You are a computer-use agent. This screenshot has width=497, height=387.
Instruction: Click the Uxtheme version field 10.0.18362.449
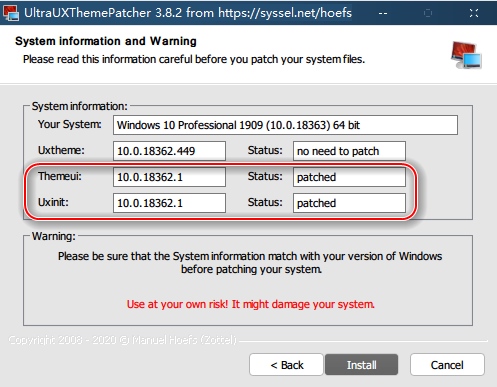(x=169, y=151)
